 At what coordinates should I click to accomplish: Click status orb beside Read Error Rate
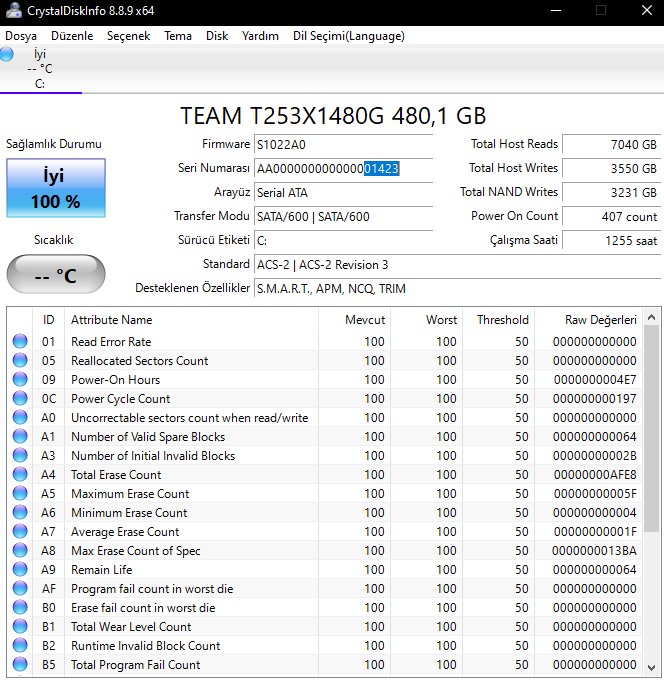point(20,342)
